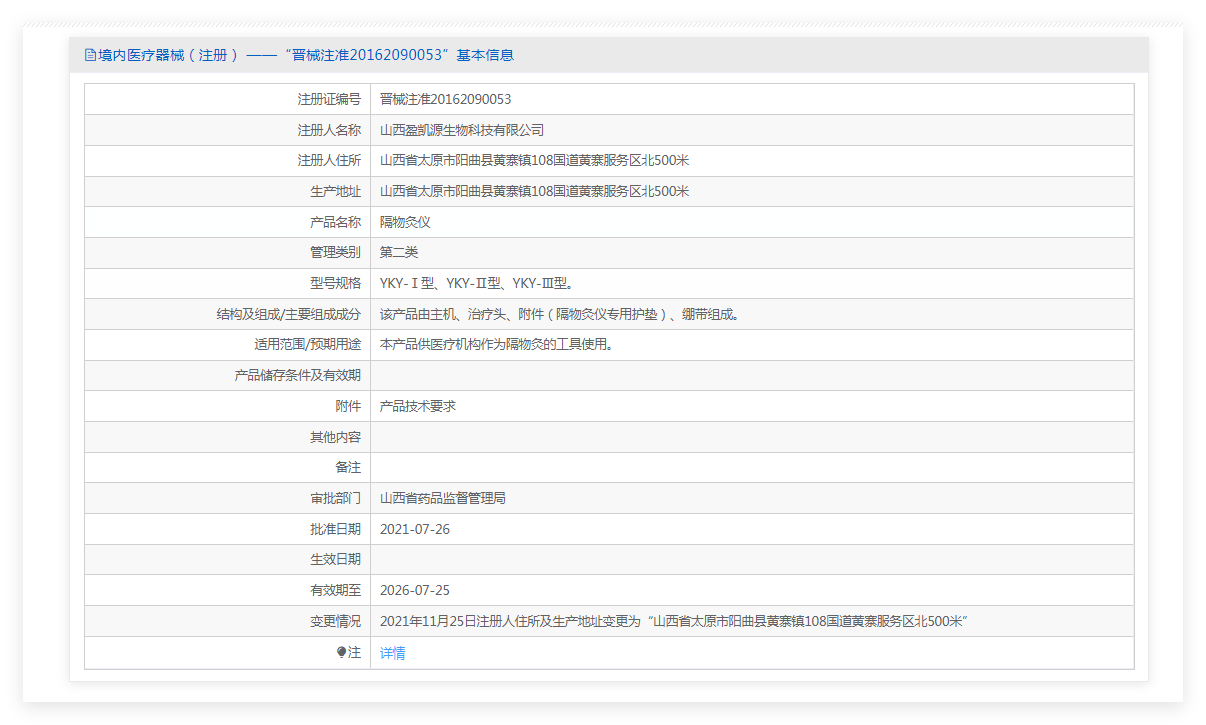Select expiry date 2026-07-25

(415, 590)
